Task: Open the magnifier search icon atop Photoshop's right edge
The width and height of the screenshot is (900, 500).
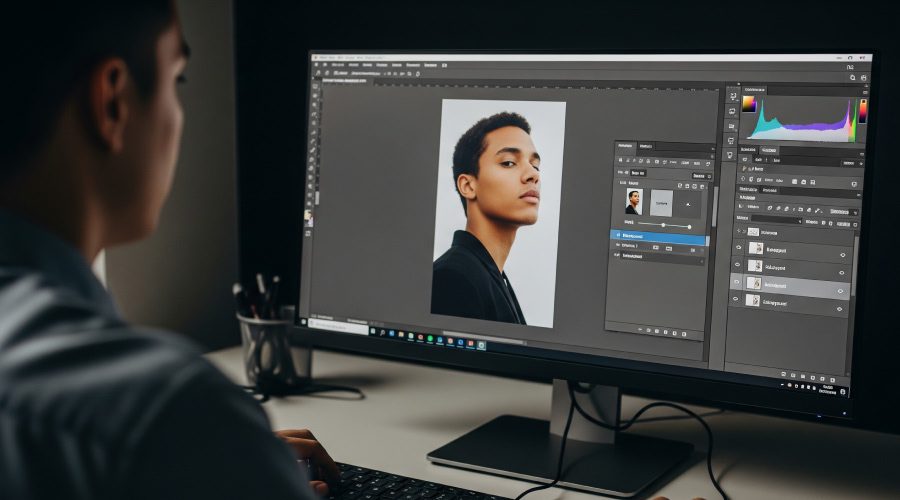Action: click(x=852, y=77)
